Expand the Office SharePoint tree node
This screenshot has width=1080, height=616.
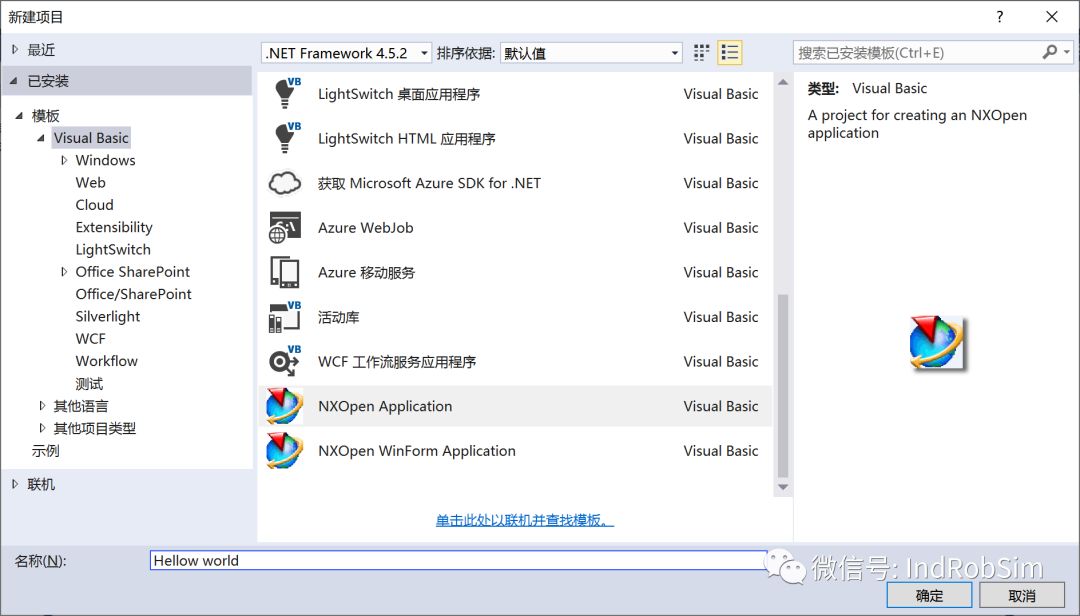(64, 271)
